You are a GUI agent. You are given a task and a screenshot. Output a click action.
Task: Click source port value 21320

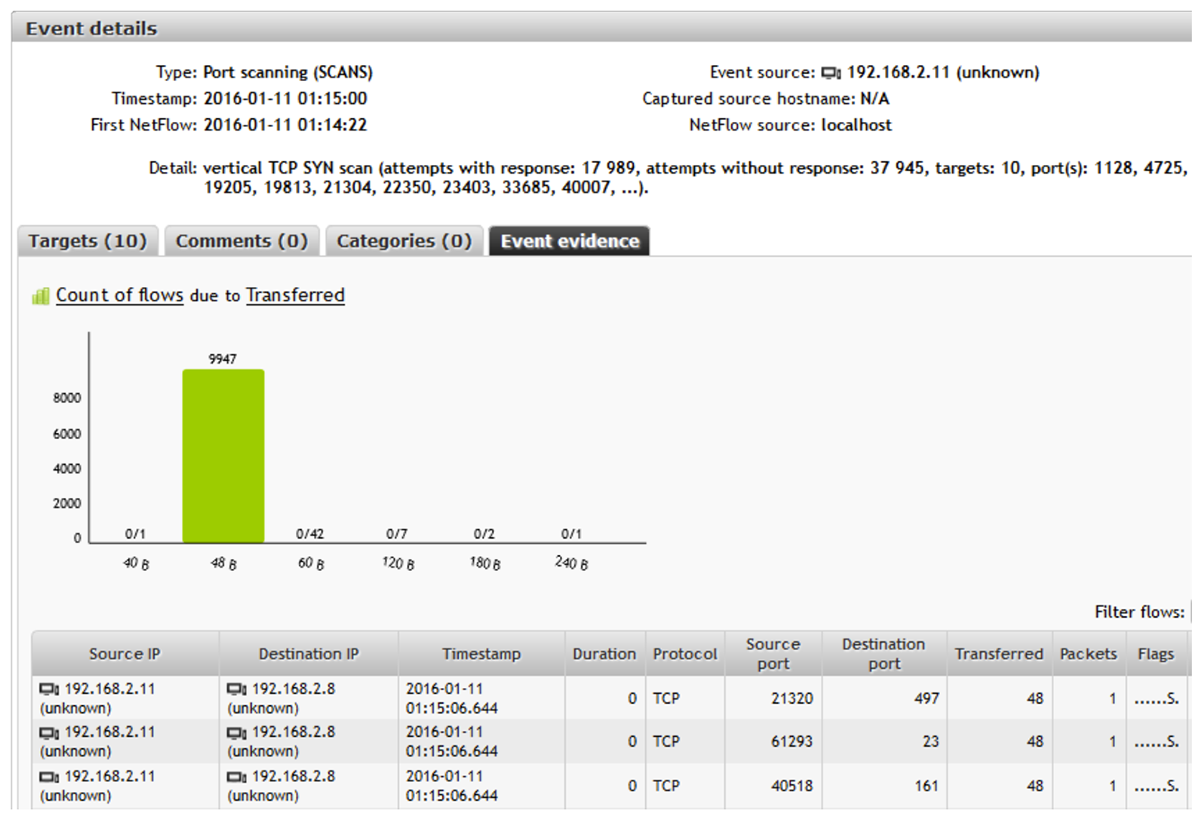[x=790, y=698]
